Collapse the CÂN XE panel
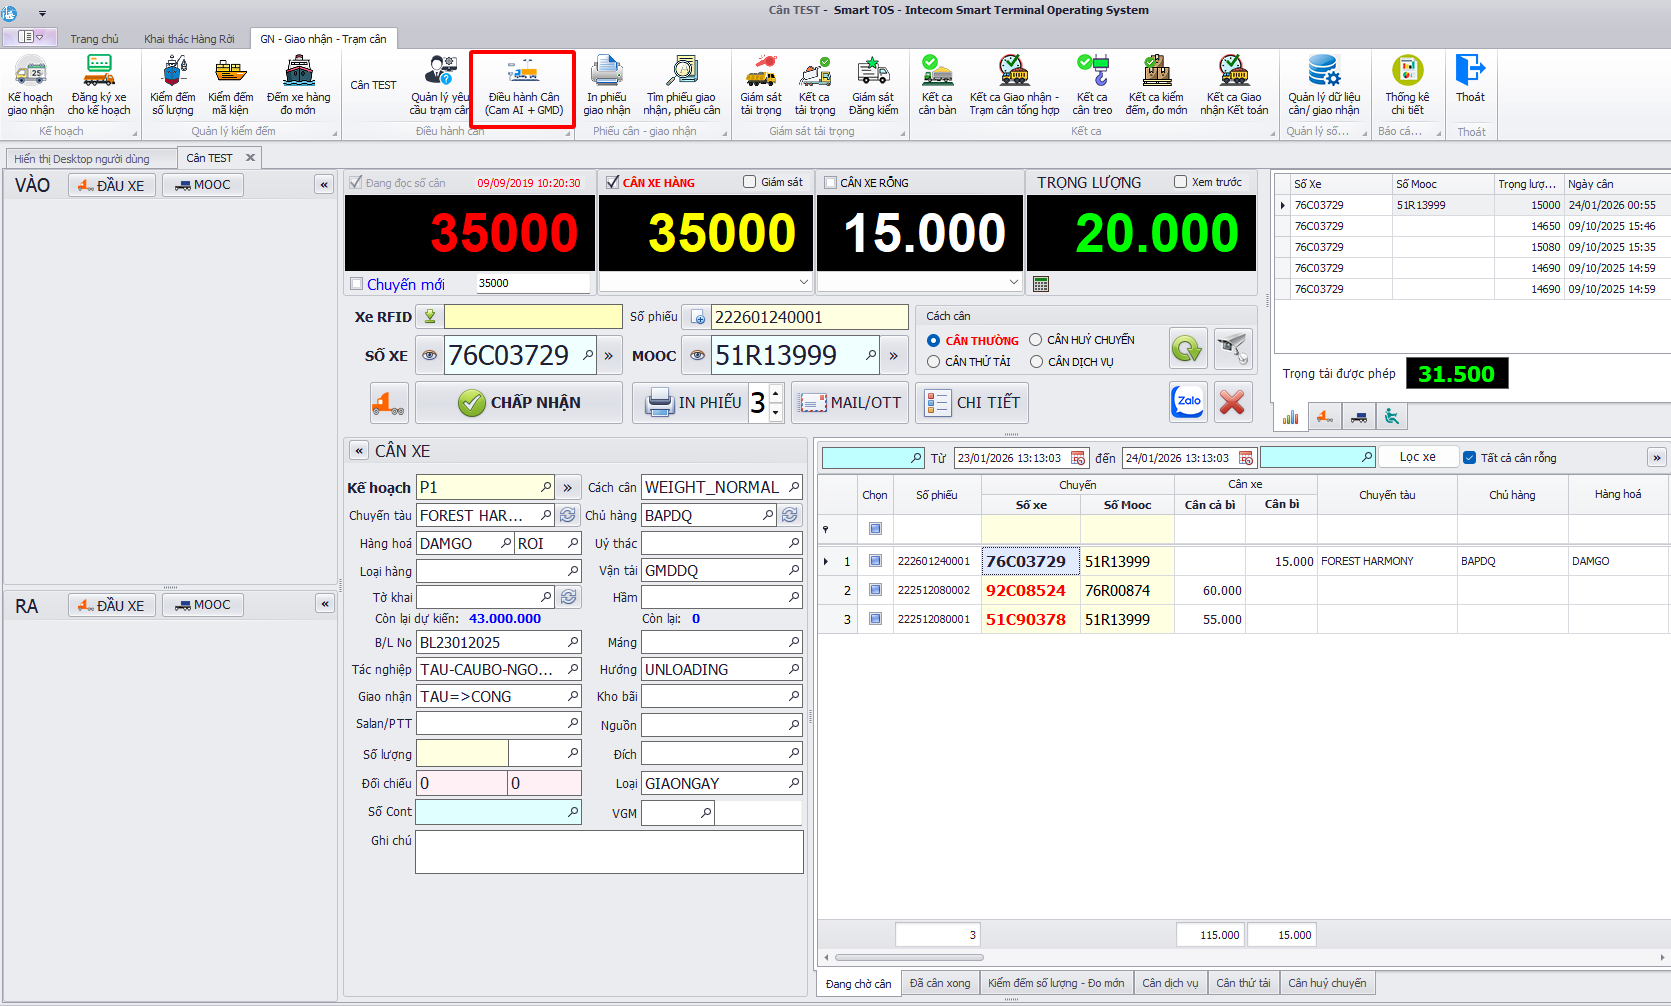1671x1006 pixels. (359, 451)
